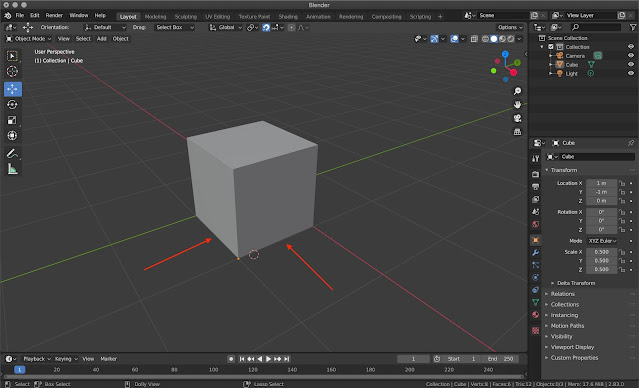Switch to the Modeling workspace tab
Image resolution: width=639 pixels, height=388 pixels.
click(x=155, y=17)
